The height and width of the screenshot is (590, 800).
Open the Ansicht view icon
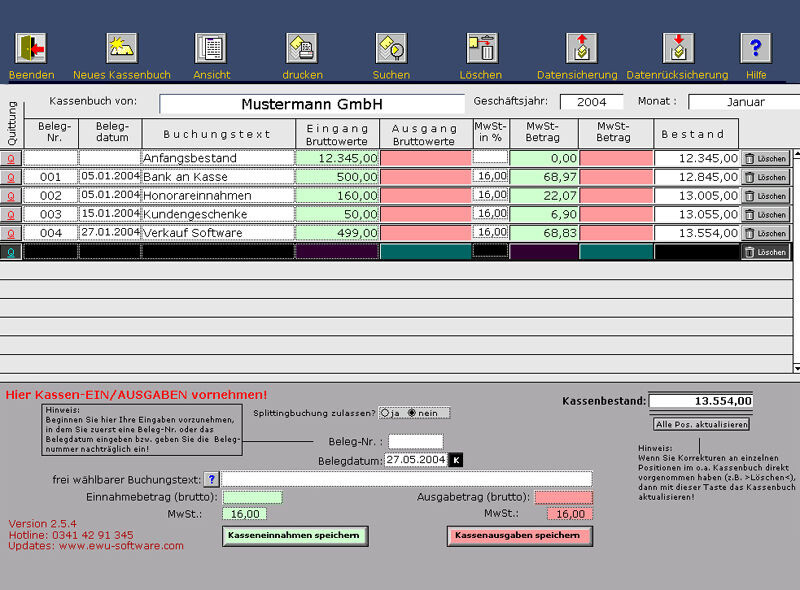(x=210, y=48)
